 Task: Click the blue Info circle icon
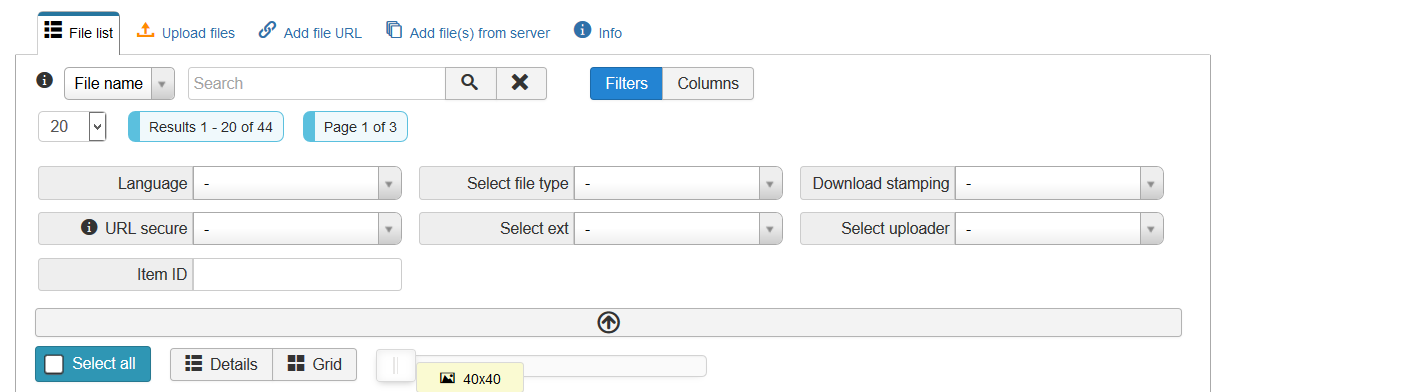click(x=582, y=30)
